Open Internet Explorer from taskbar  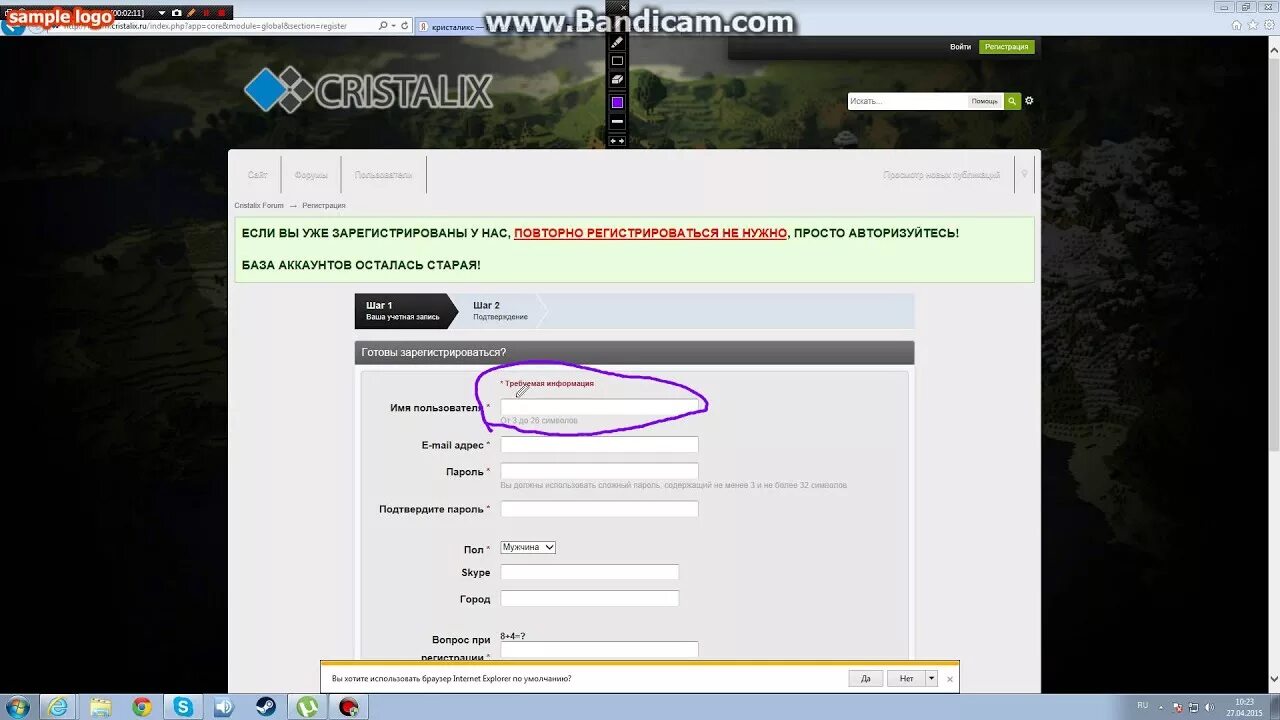(x=59, y=707)
